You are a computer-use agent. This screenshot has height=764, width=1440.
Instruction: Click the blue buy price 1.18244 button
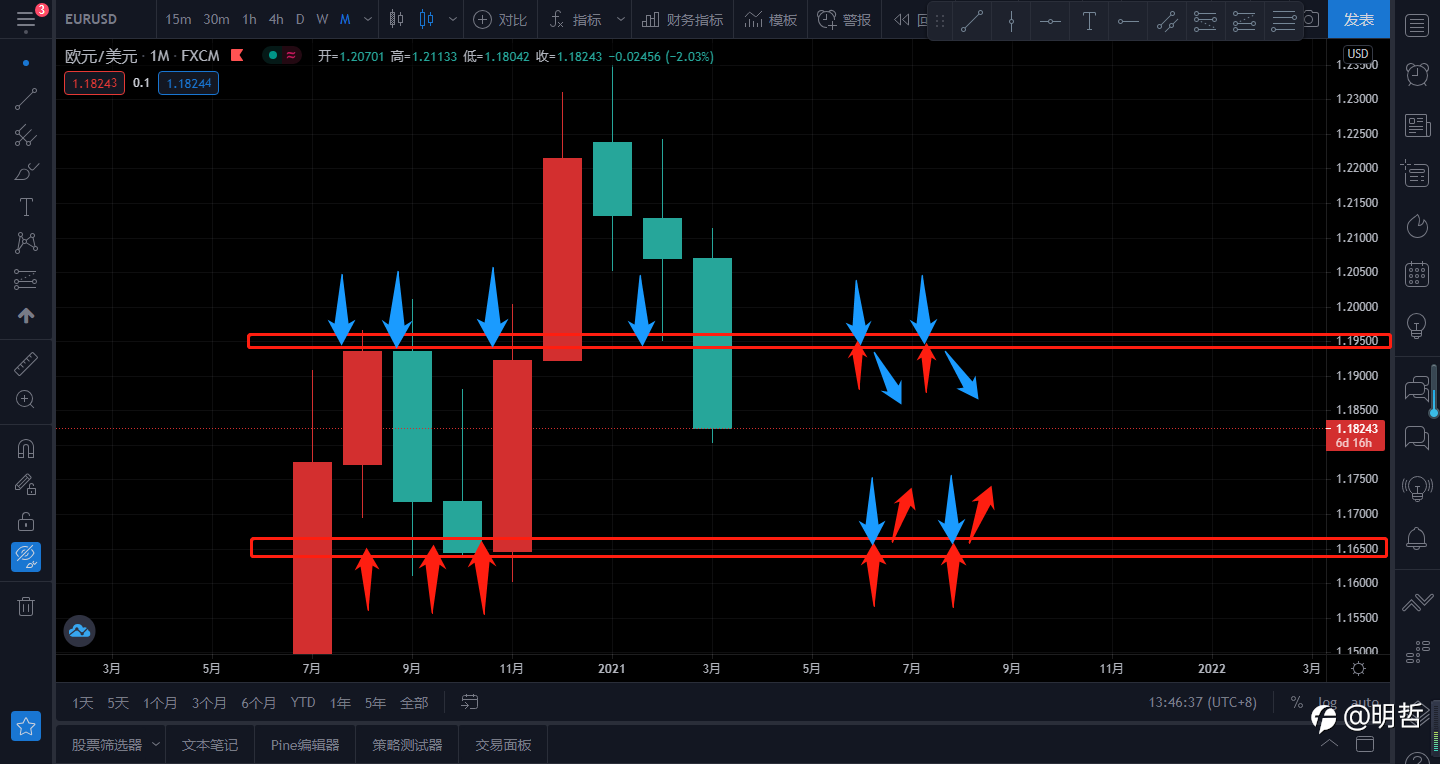point(188,83)
